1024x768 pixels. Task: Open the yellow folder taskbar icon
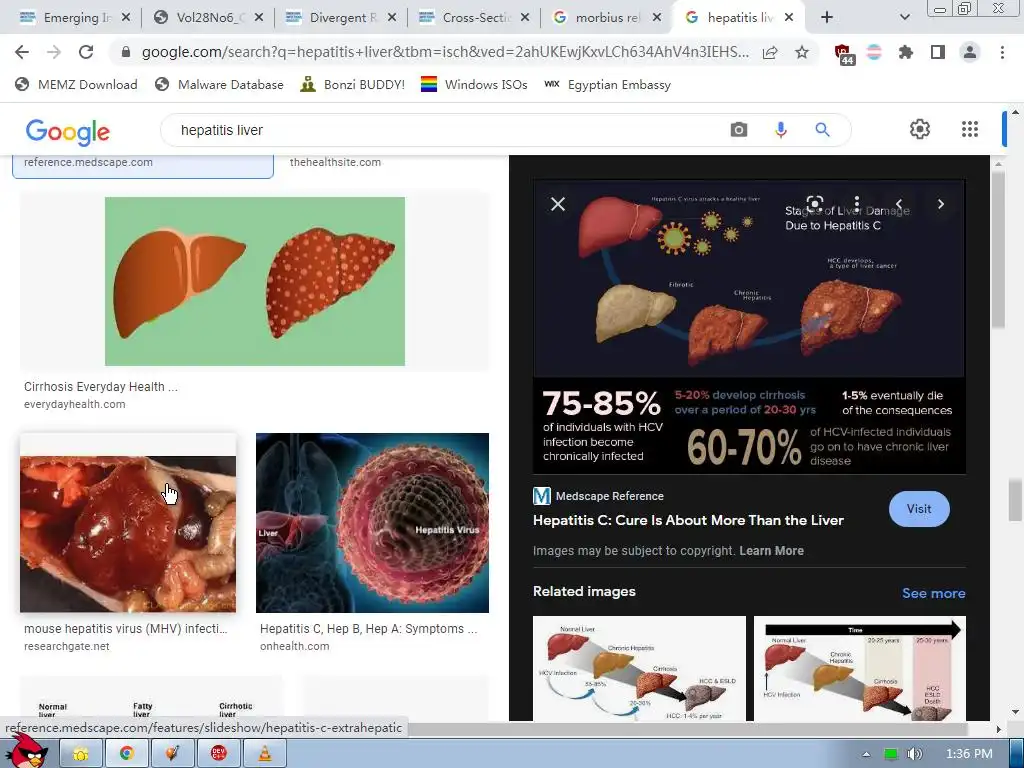pyautogui.click(x=81, y=754)
